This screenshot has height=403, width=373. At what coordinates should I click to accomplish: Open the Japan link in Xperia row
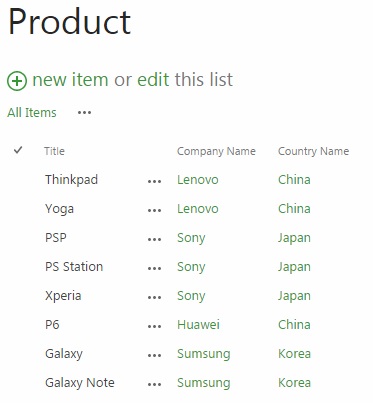click(294, 296)
